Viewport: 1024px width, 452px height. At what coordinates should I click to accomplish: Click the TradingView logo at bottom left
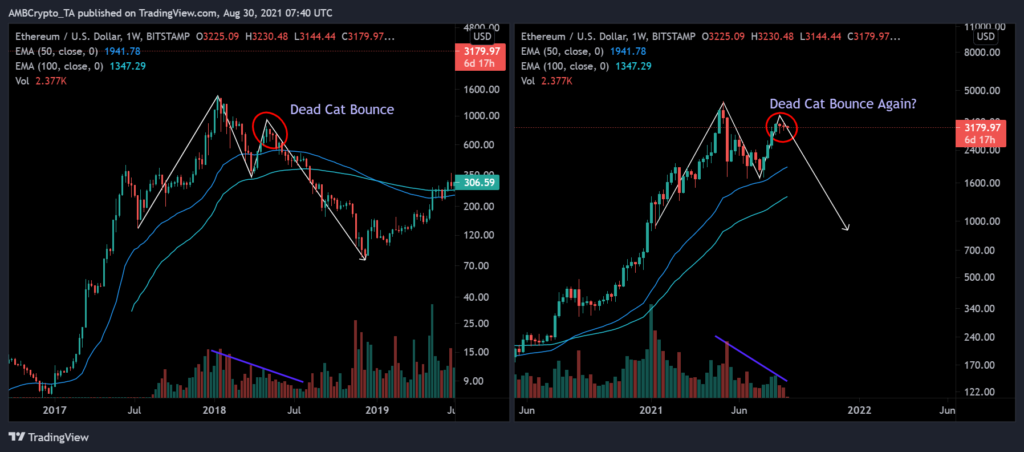tap(49, 437)
